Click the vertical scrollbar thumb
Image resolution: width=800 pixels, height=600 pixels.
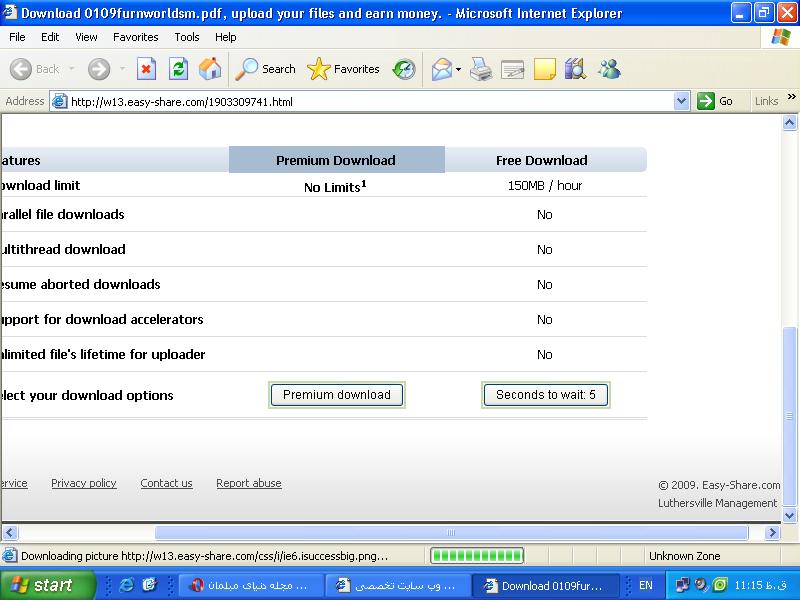[x=789, y=416]
